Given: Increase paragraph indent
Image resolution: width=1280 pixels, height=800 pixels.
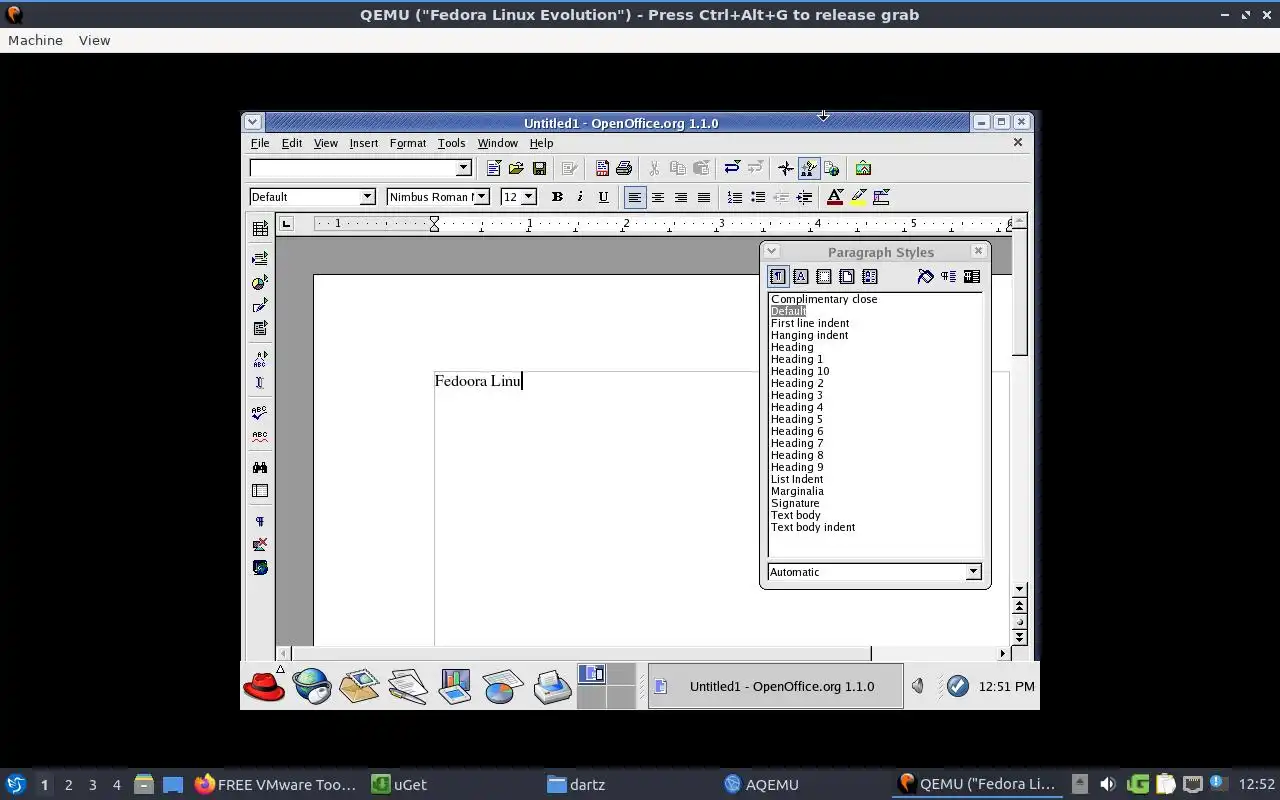Looking at the screenshot, I should [x=804, y=197].
